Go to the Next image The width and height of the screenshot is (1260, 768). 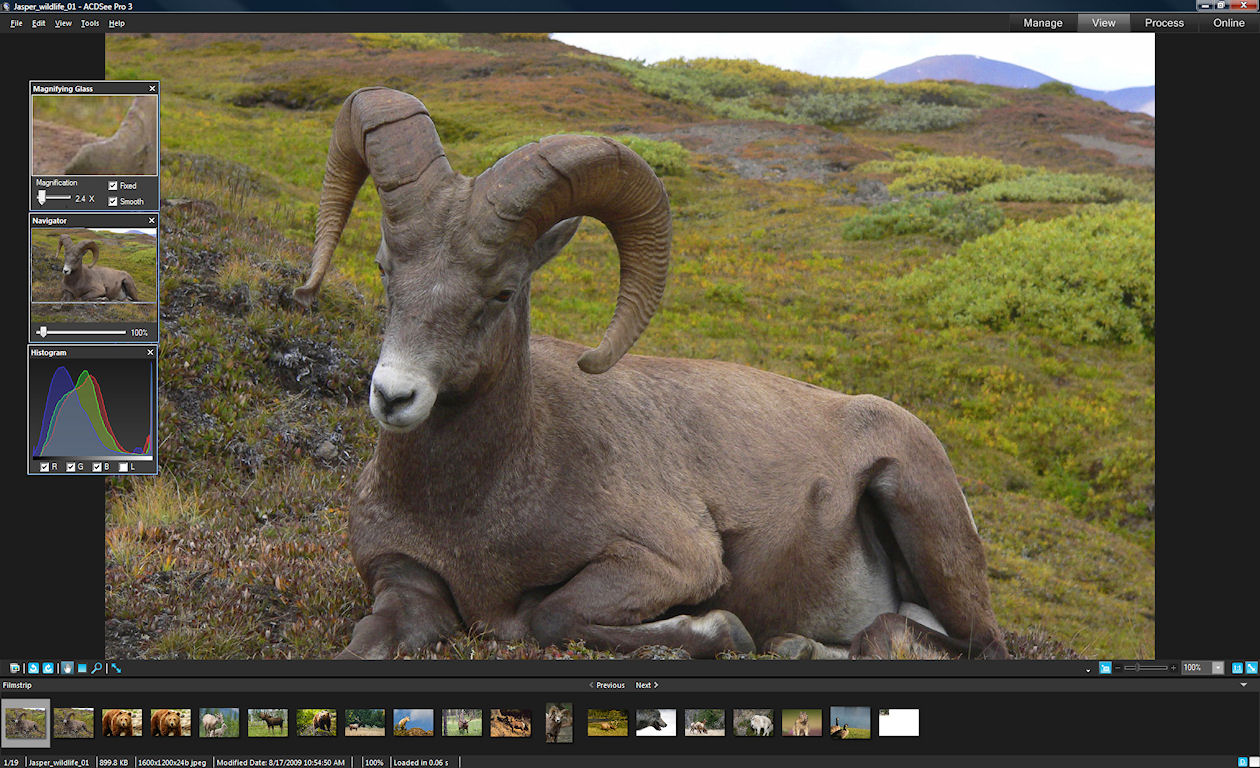coord(646,685)
